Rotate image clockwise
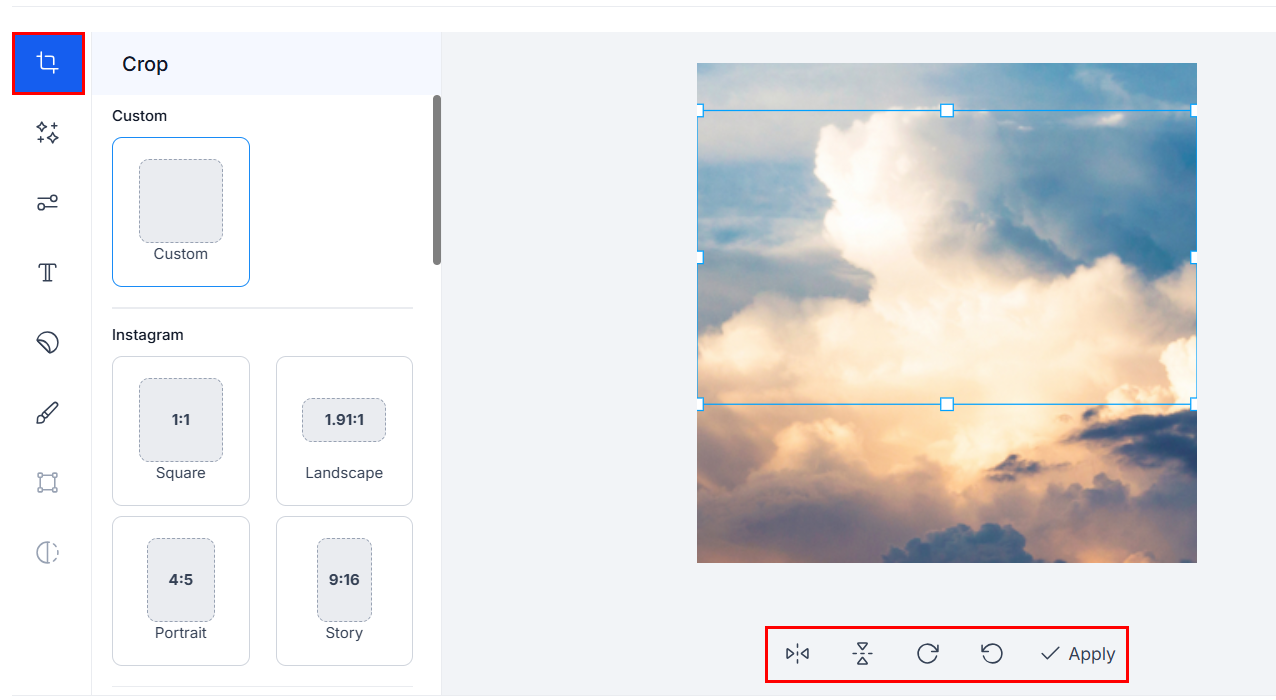This screenshot has height=700, width=1276. pos(928,654)
